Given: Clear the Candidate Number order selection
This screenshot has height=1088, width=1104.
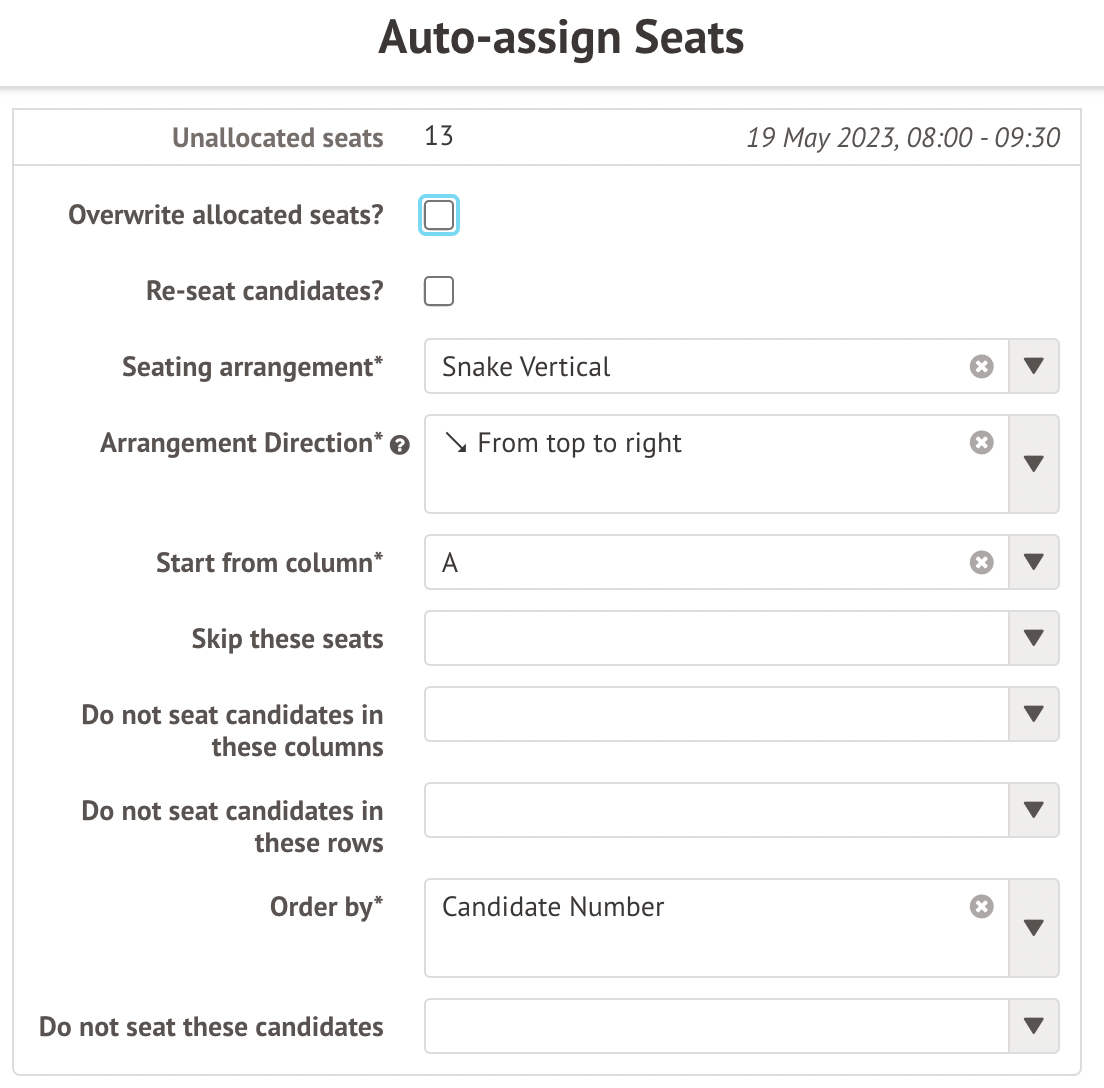Looking at the screenshot, I should coord(982,907).
